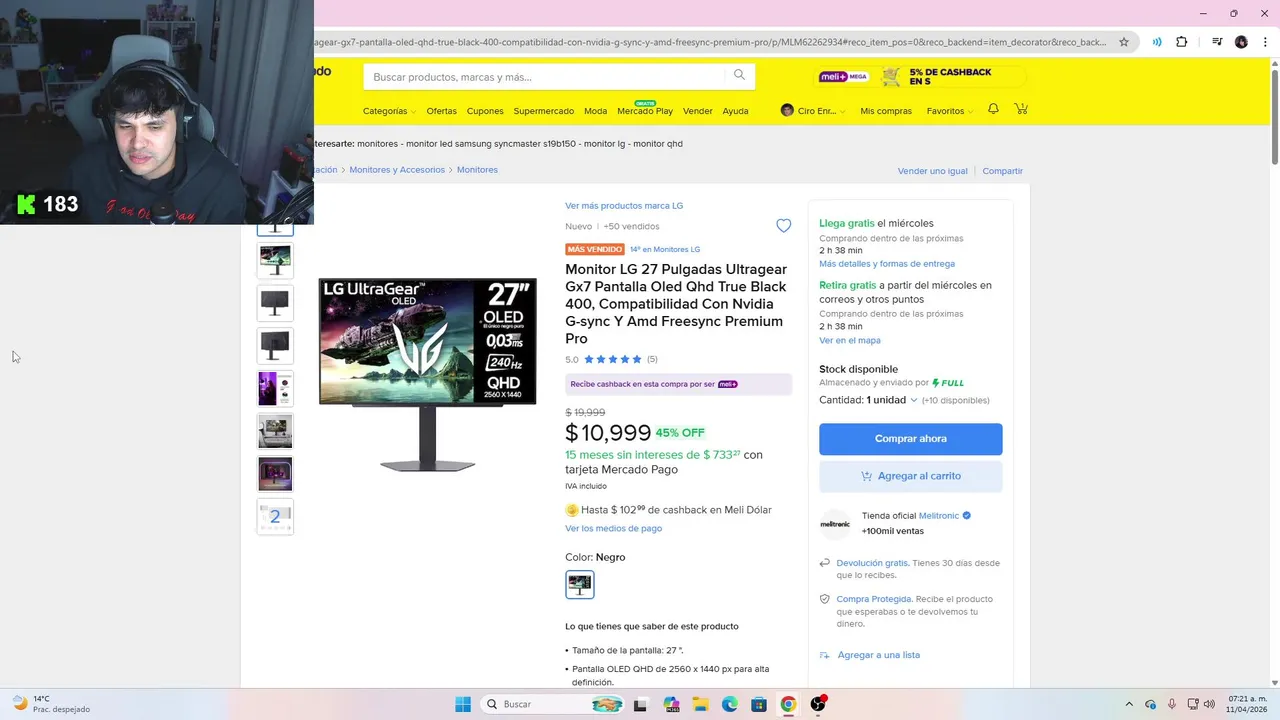Screen dimensions: 1280x720
Task: Open the notifications bell icon
Action: click(993, 109)
